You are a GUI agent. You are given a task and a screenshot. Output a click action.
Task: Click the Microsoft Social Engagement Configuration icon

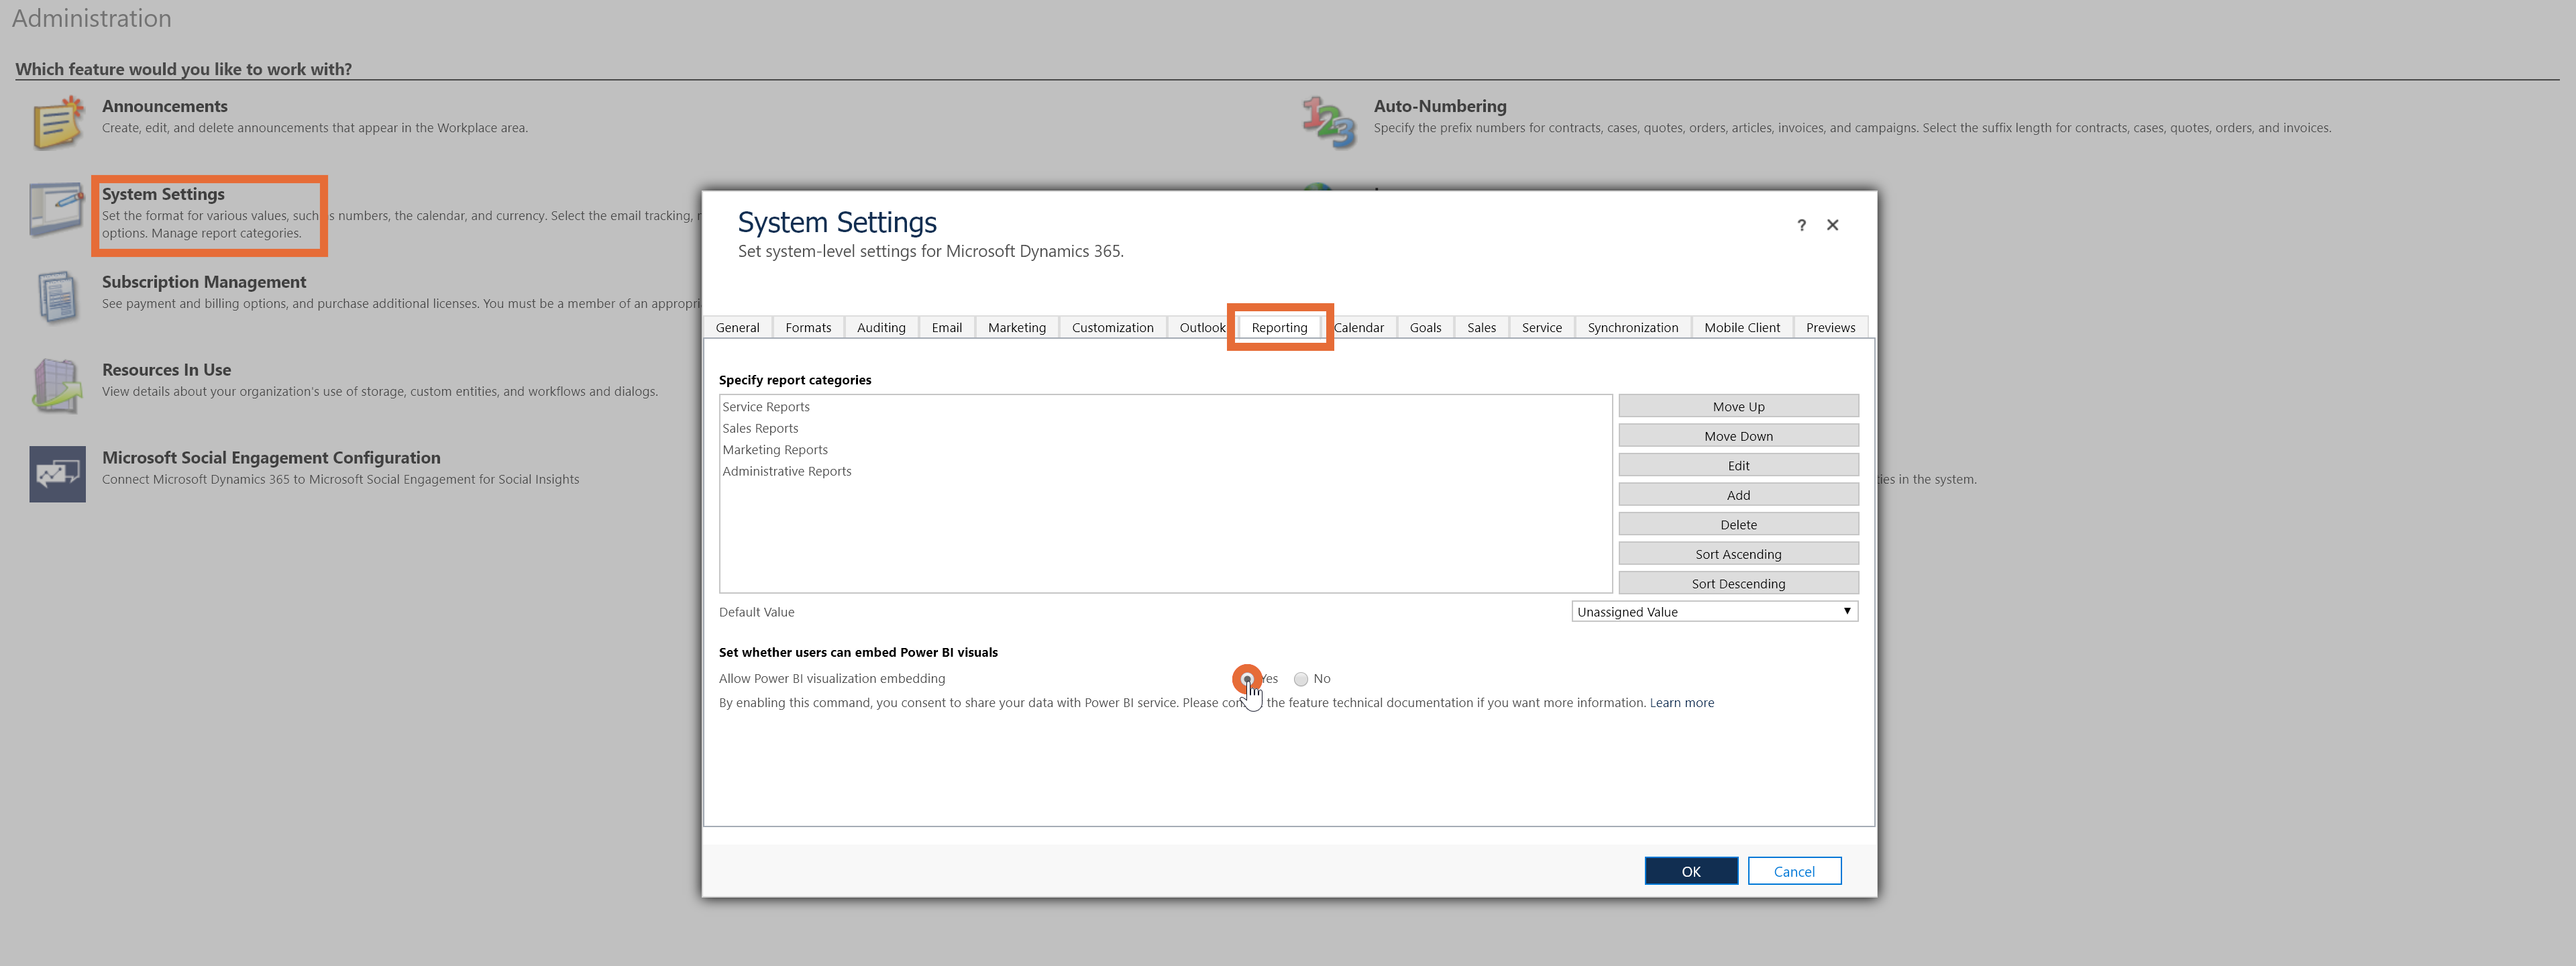(x=54, y=468)
